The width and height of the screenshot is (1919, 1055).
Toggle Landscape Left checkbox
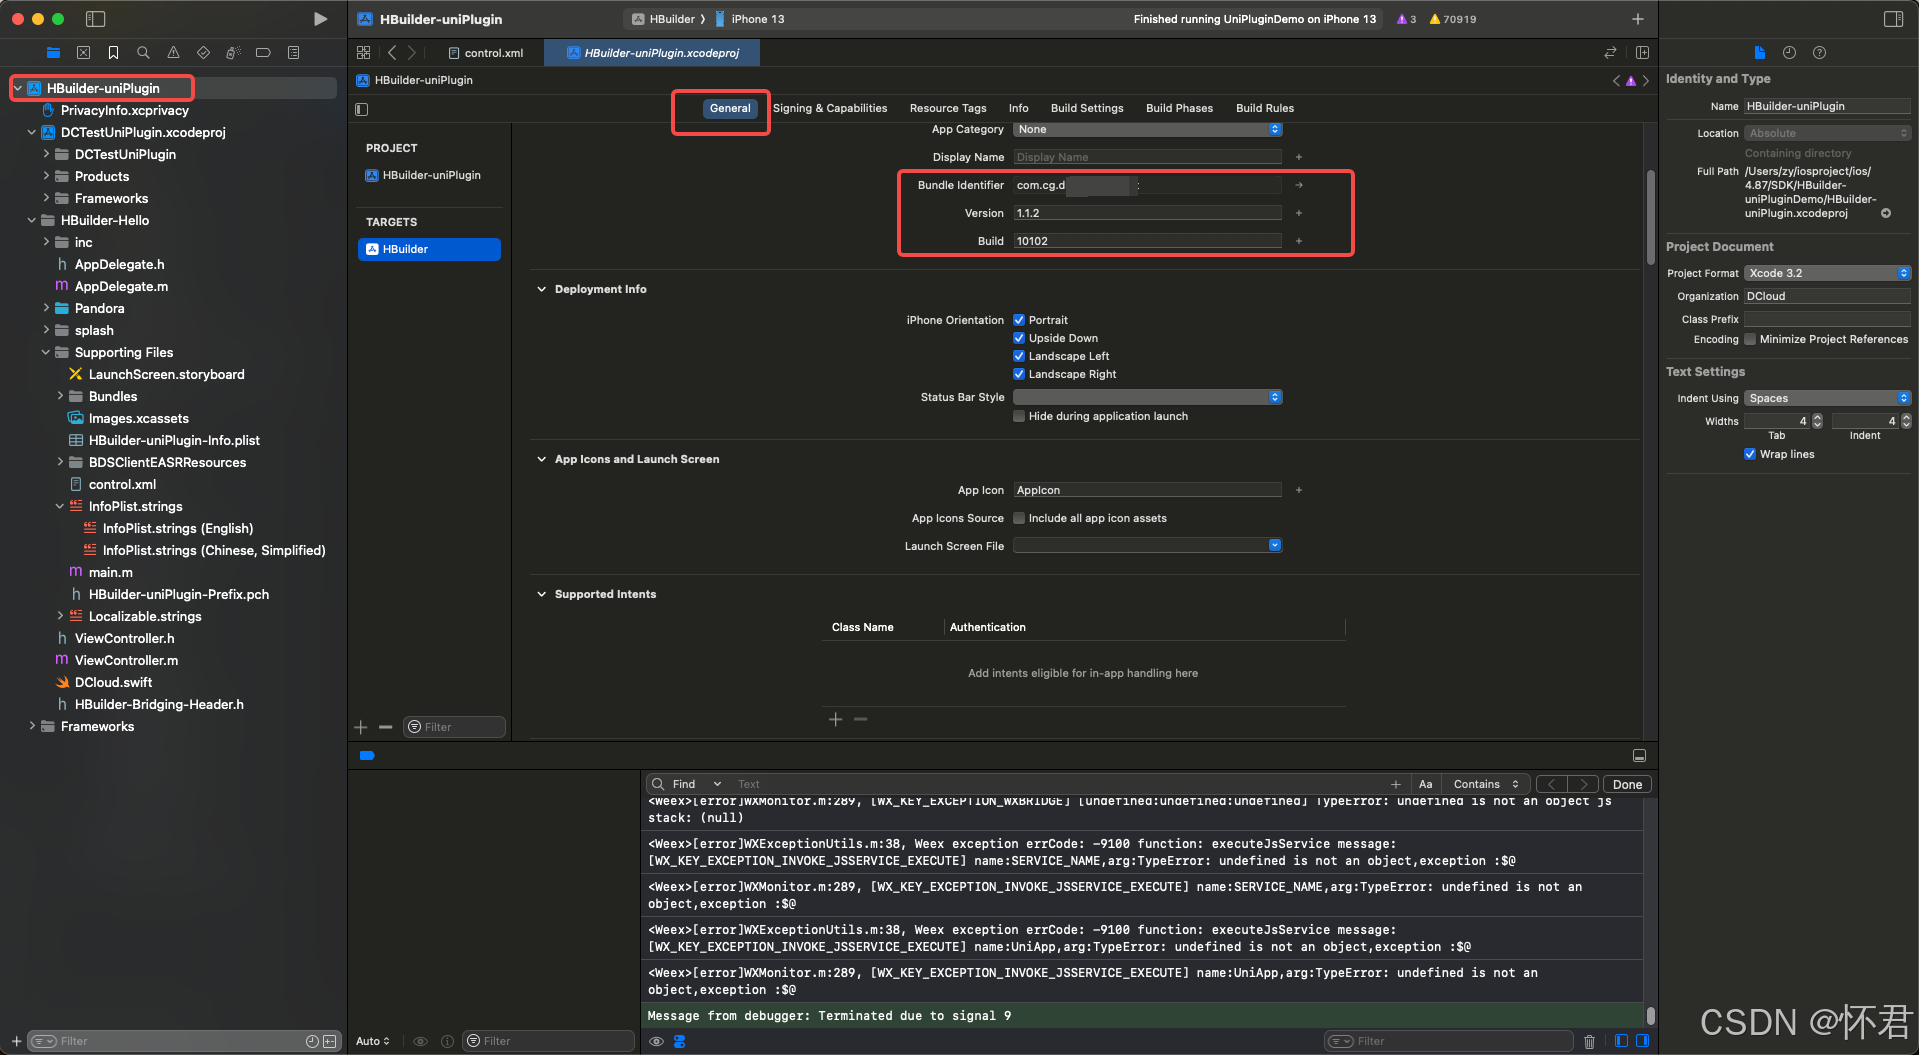click(1019, 356)
